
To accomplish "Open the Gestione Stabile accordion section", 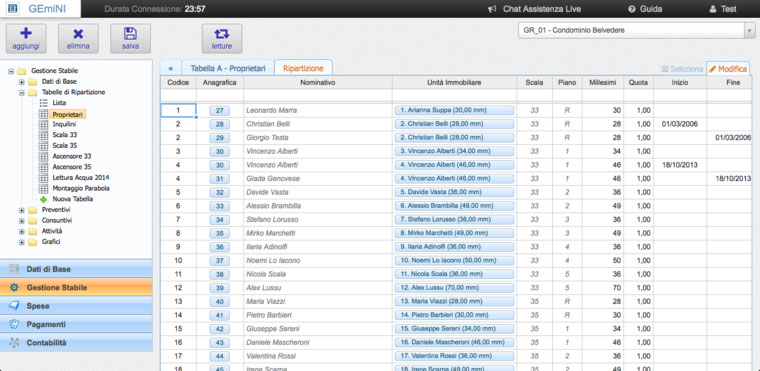I will click(76, 287).
